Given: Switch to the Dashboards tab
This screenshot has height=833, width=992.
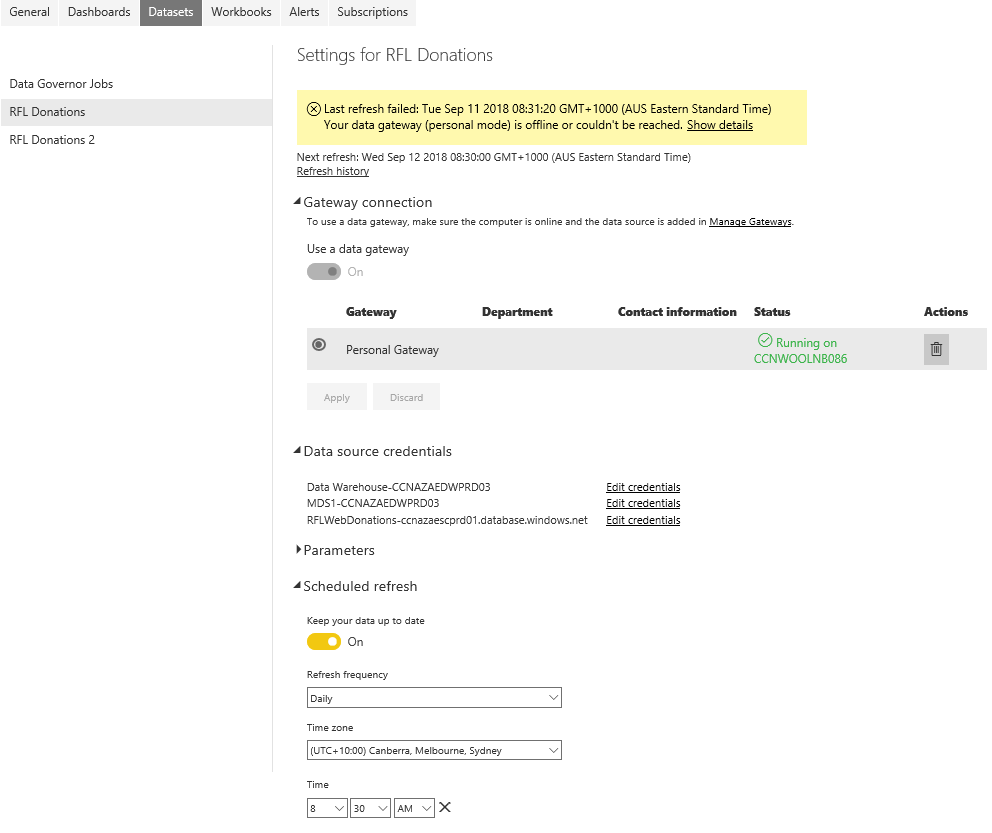Looking at the screenshot, I should coord(99,12).
